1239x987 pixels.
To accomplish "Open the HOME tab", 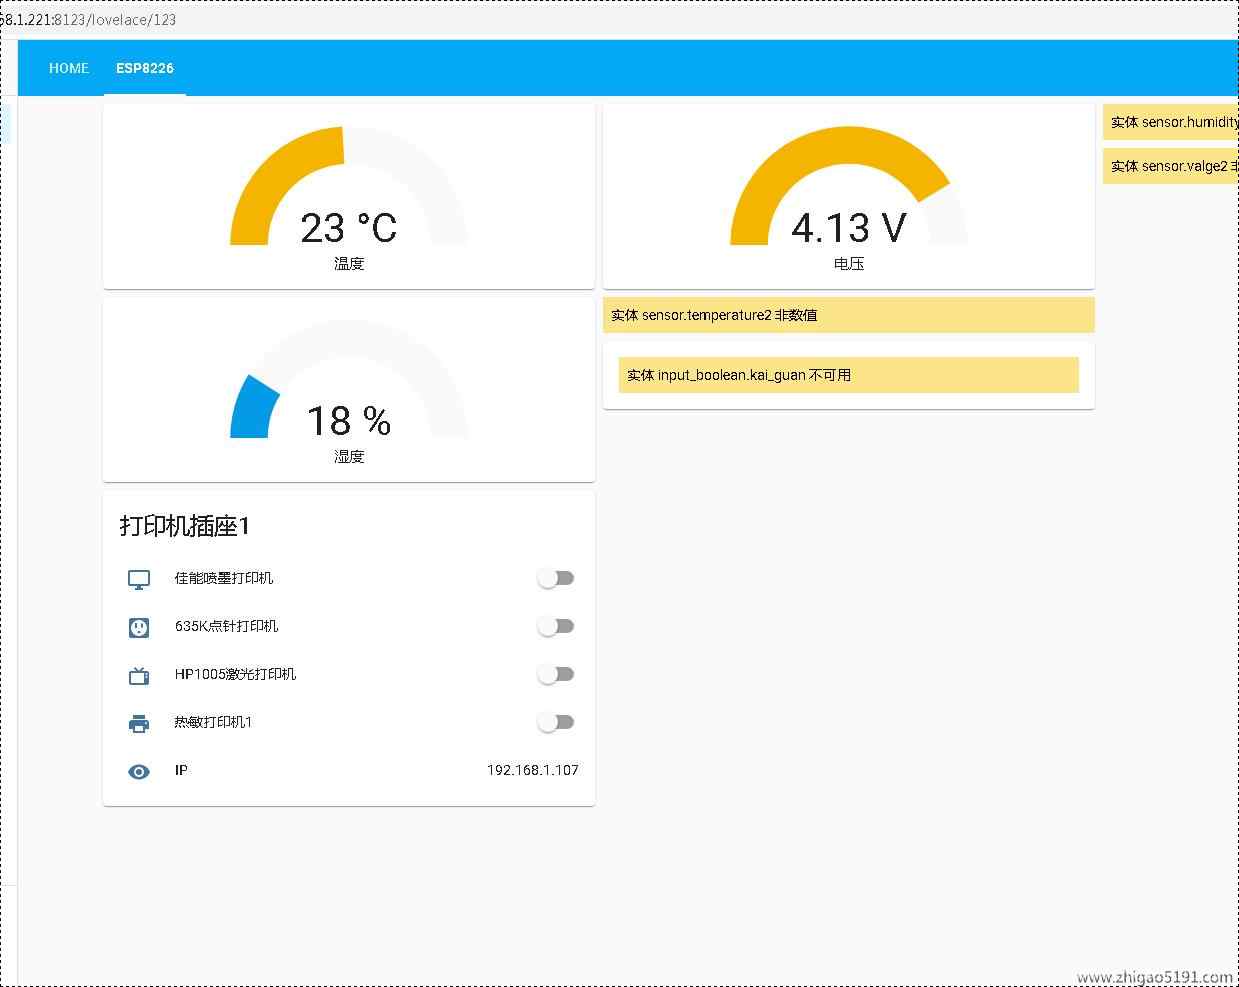I will pos(69,68).
